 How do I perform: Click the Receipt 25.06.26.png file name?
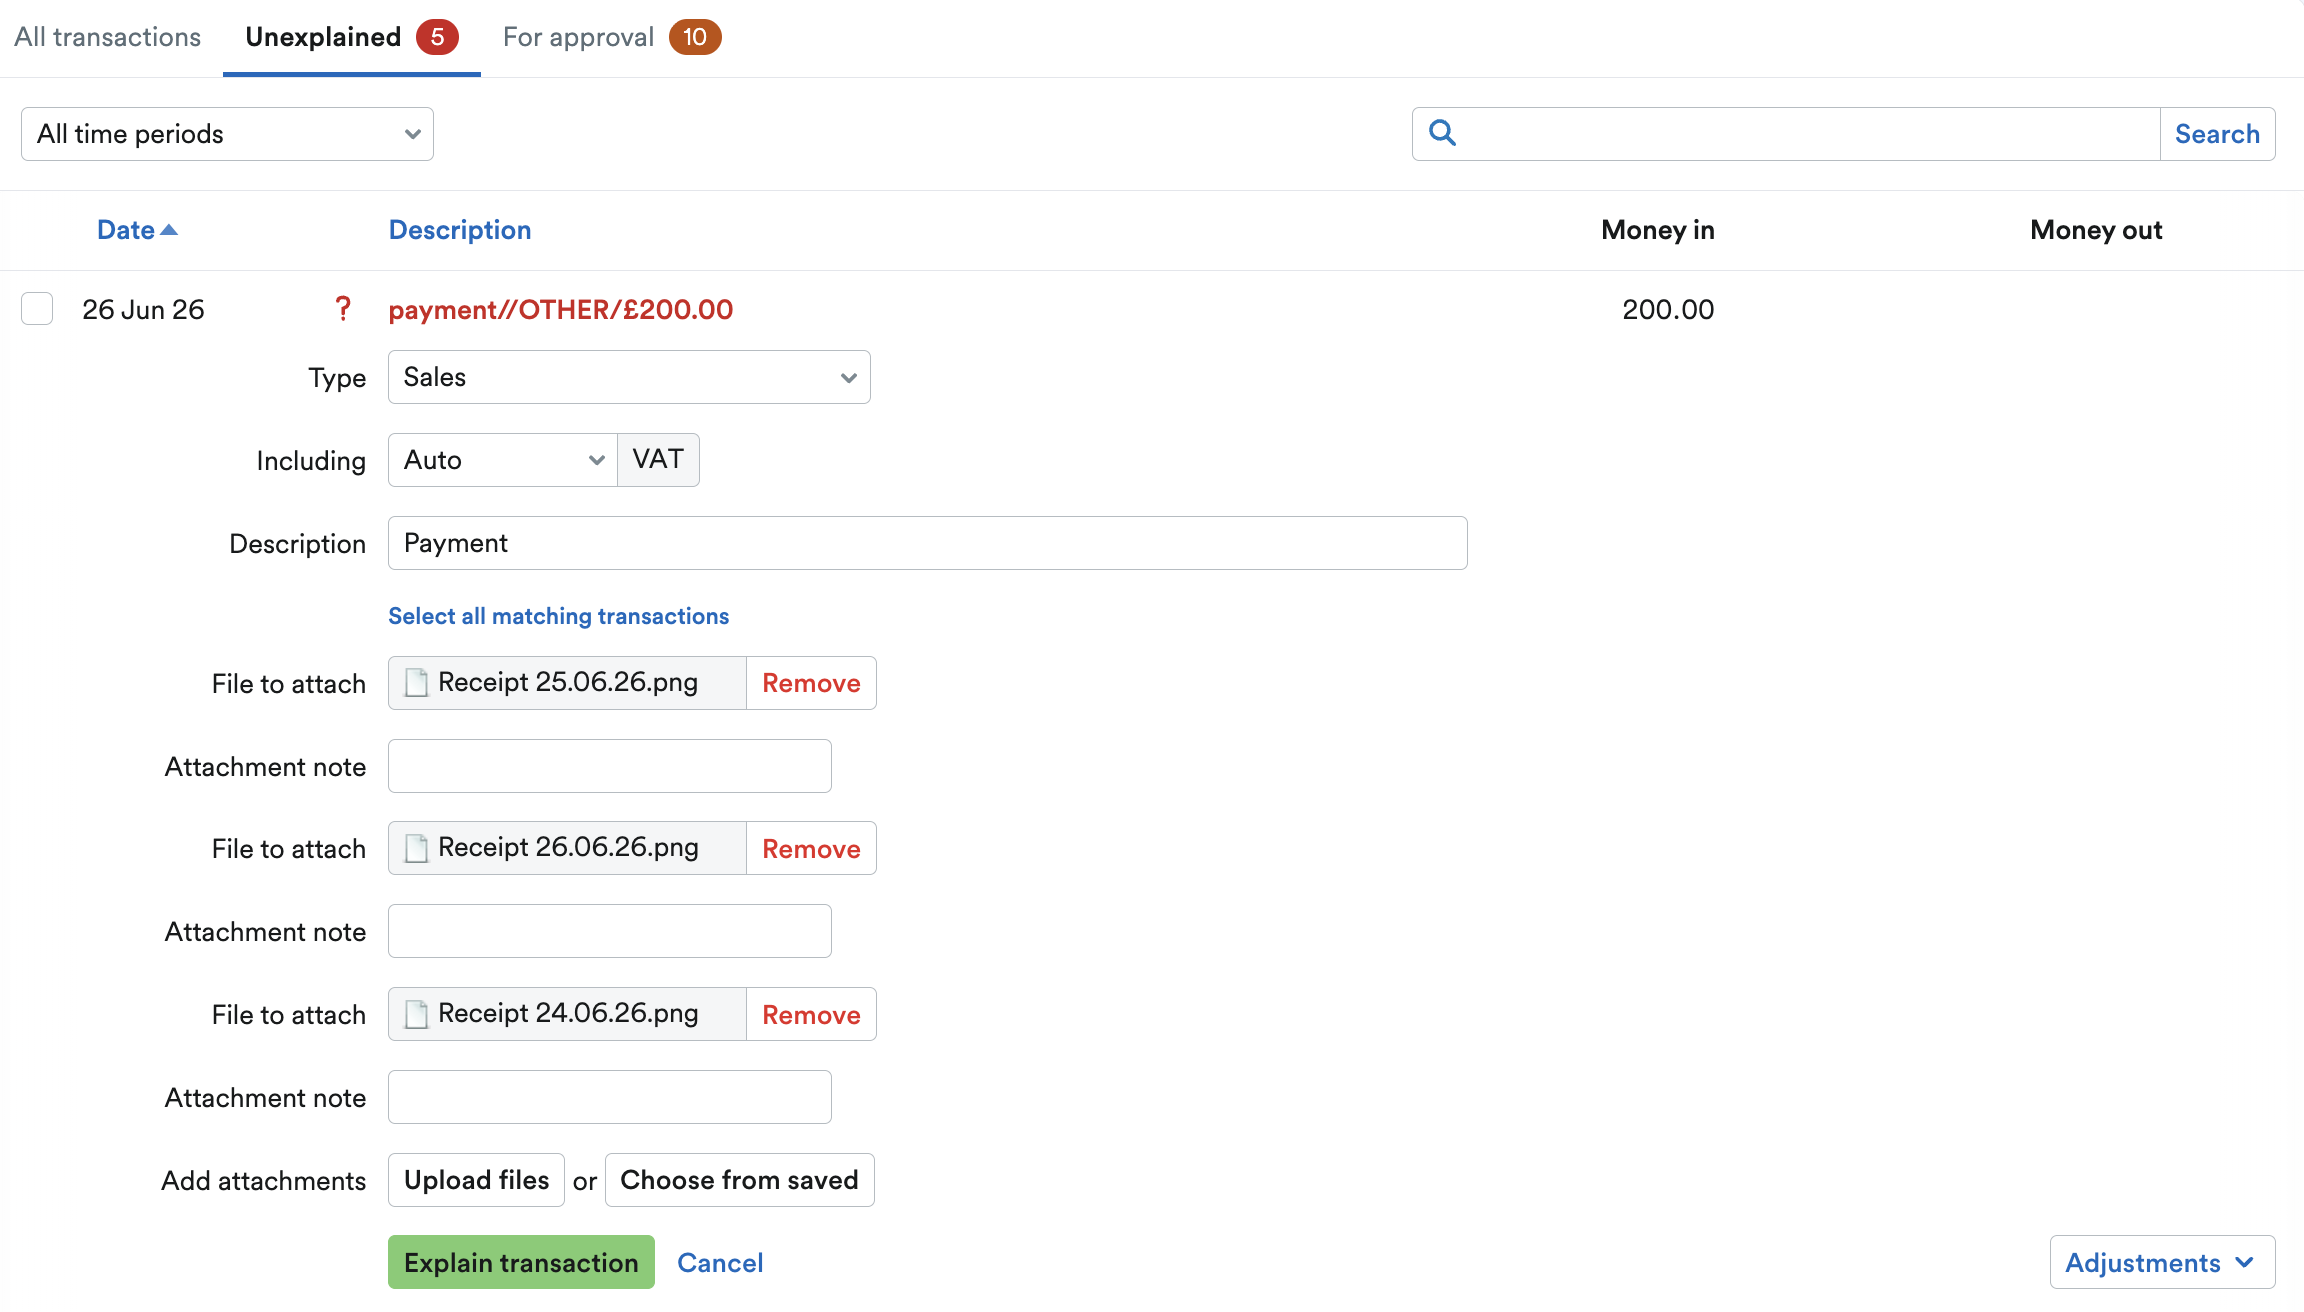coord(568,682)
